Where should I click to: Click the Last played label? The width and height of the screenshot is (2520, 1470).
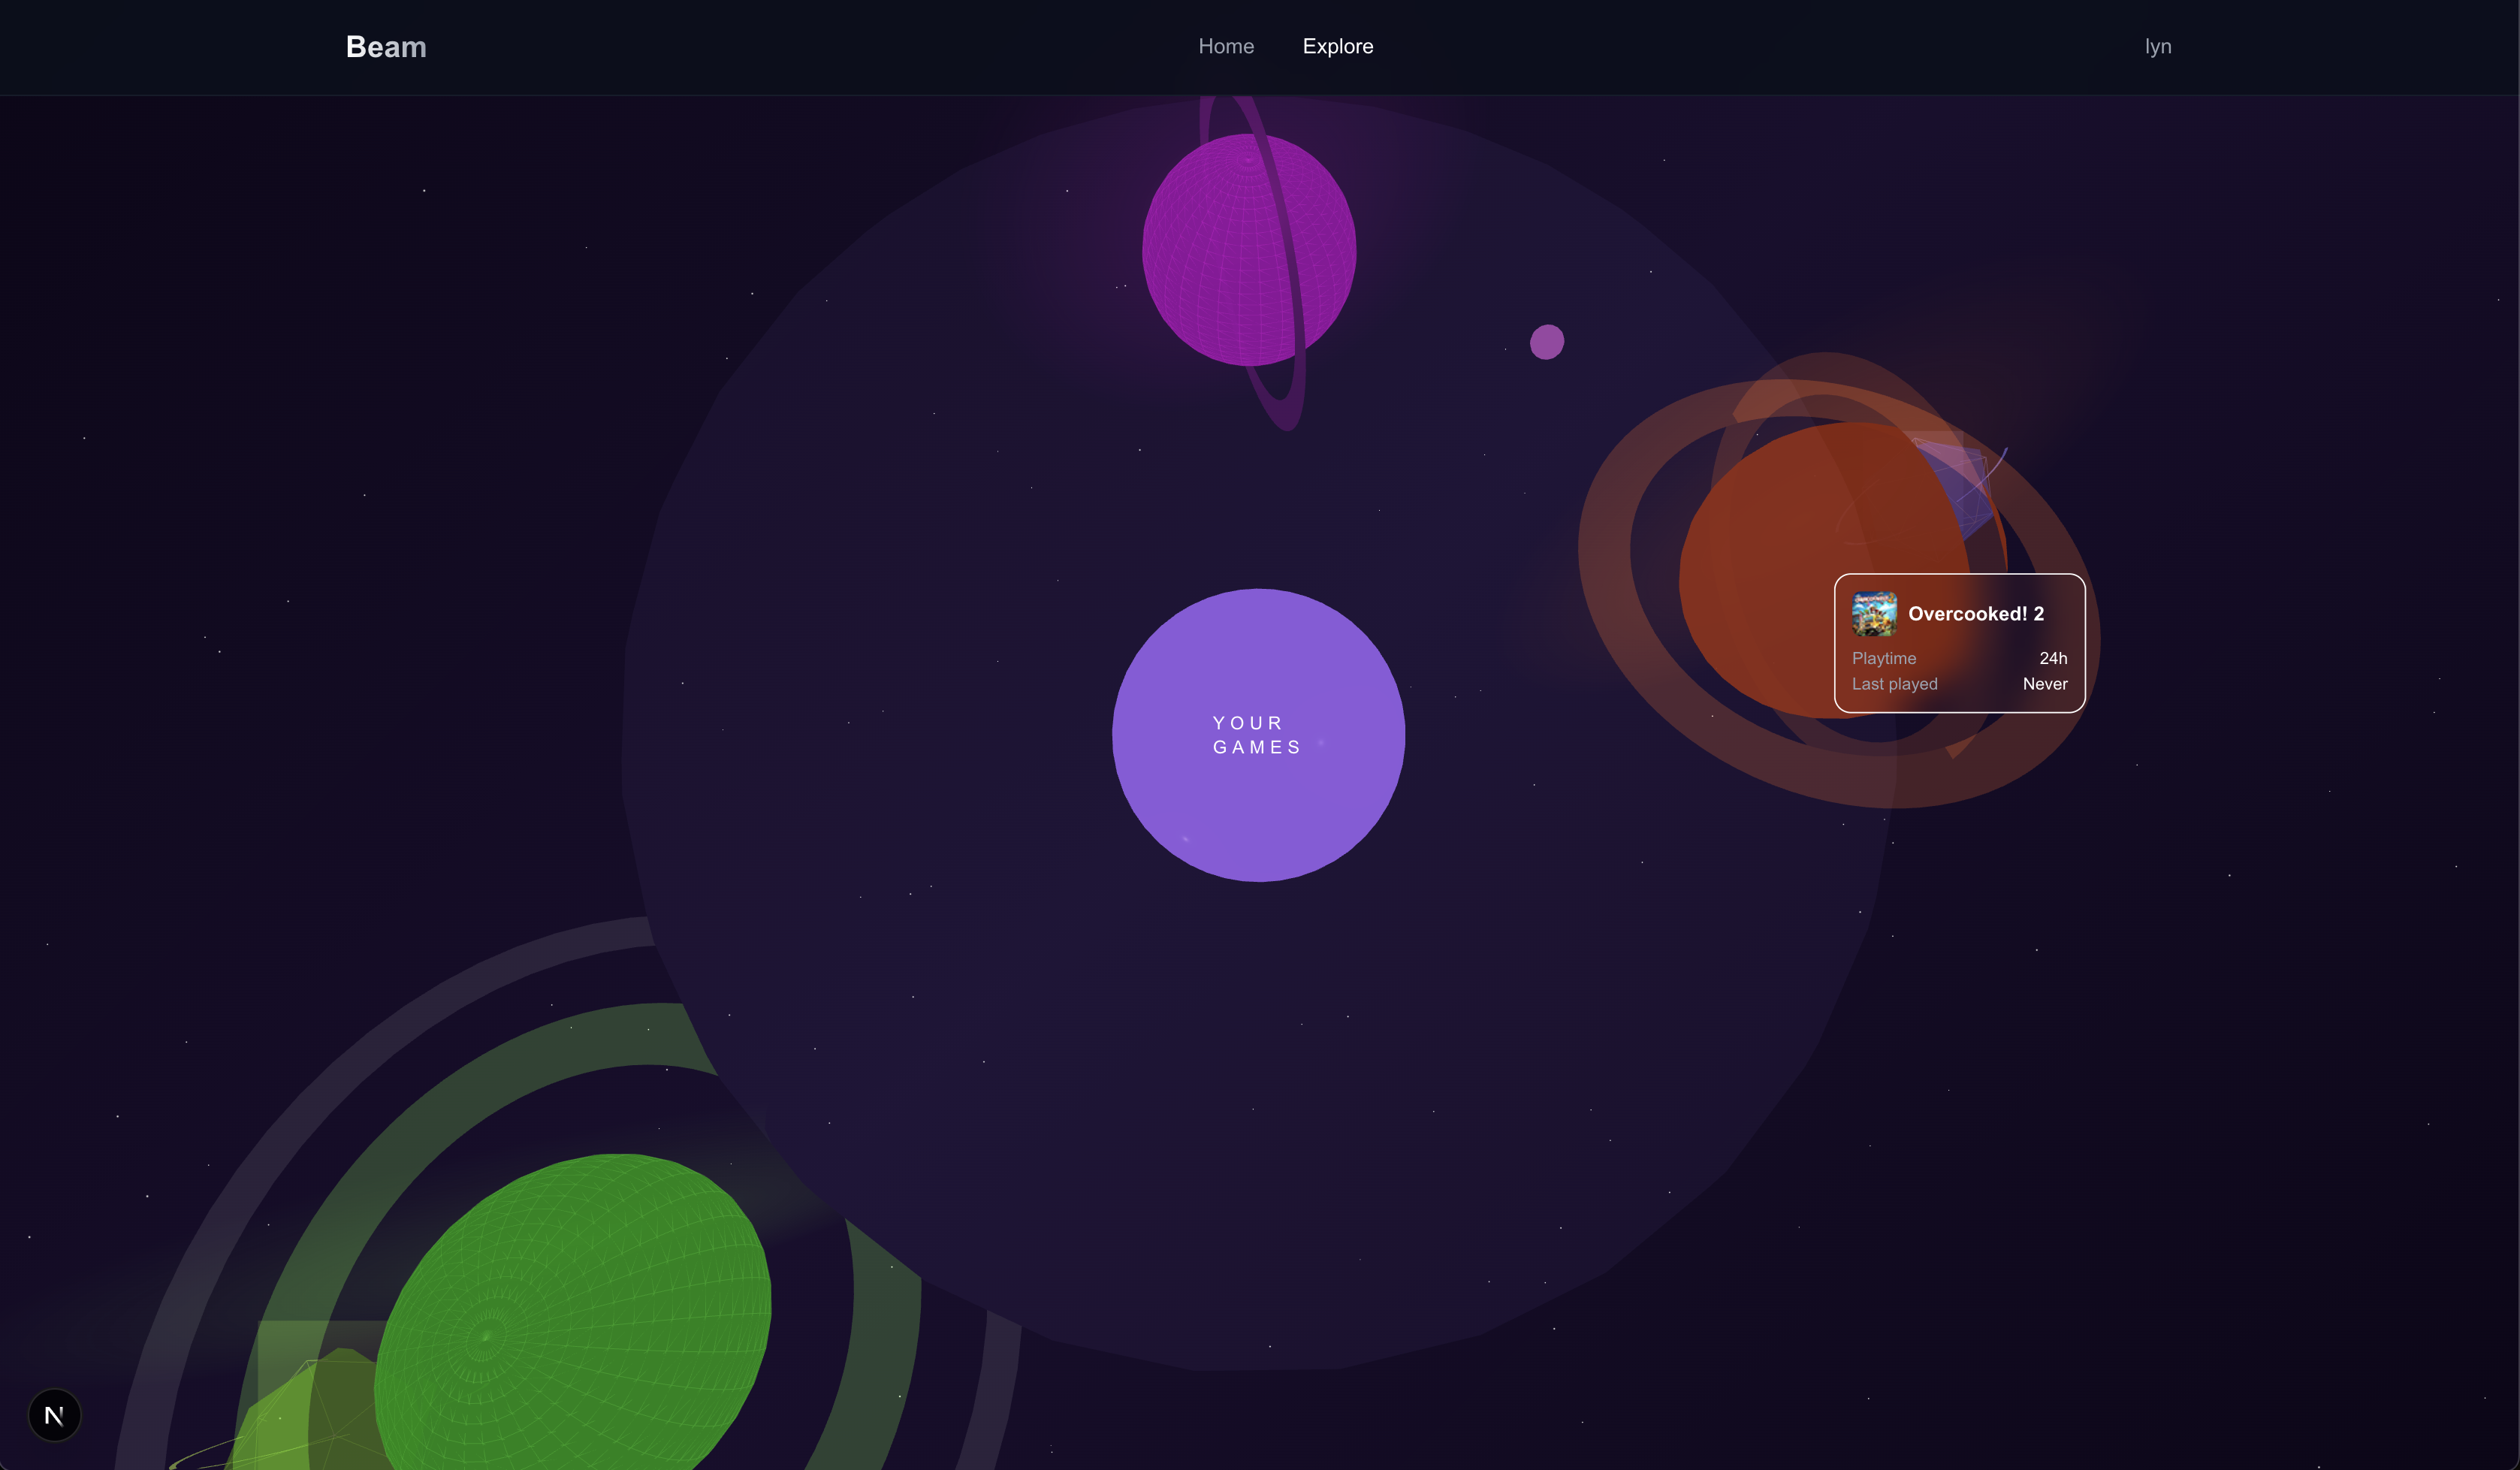pyautogui.click(x=1894, y=684)
